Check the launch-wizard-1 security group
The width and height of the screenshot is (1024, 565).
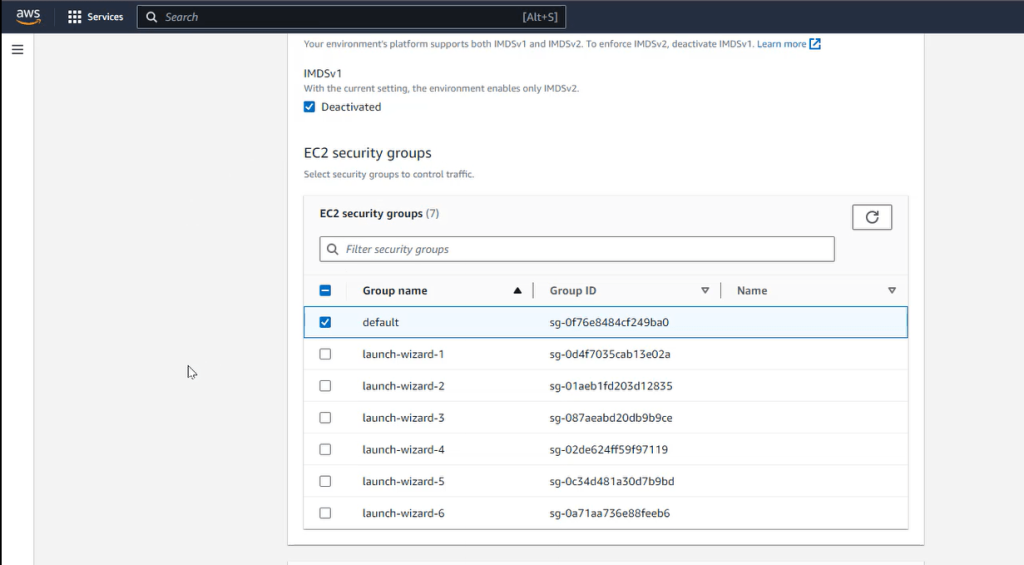[325, 354]
